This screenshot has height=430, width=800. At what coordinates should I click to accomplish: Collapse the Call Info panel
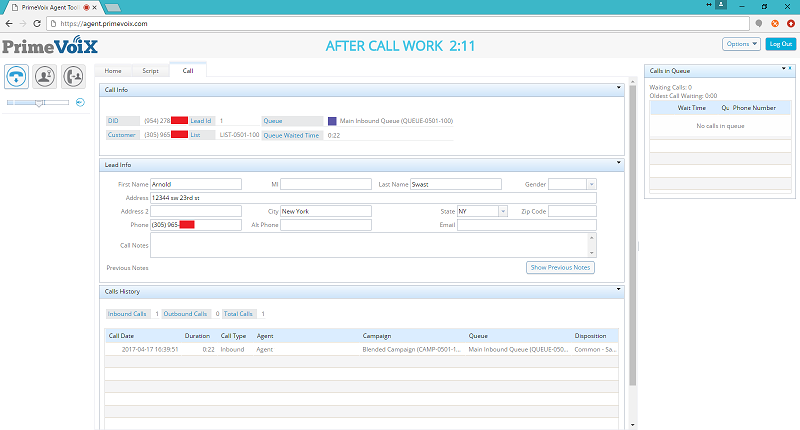pos(618,88)
